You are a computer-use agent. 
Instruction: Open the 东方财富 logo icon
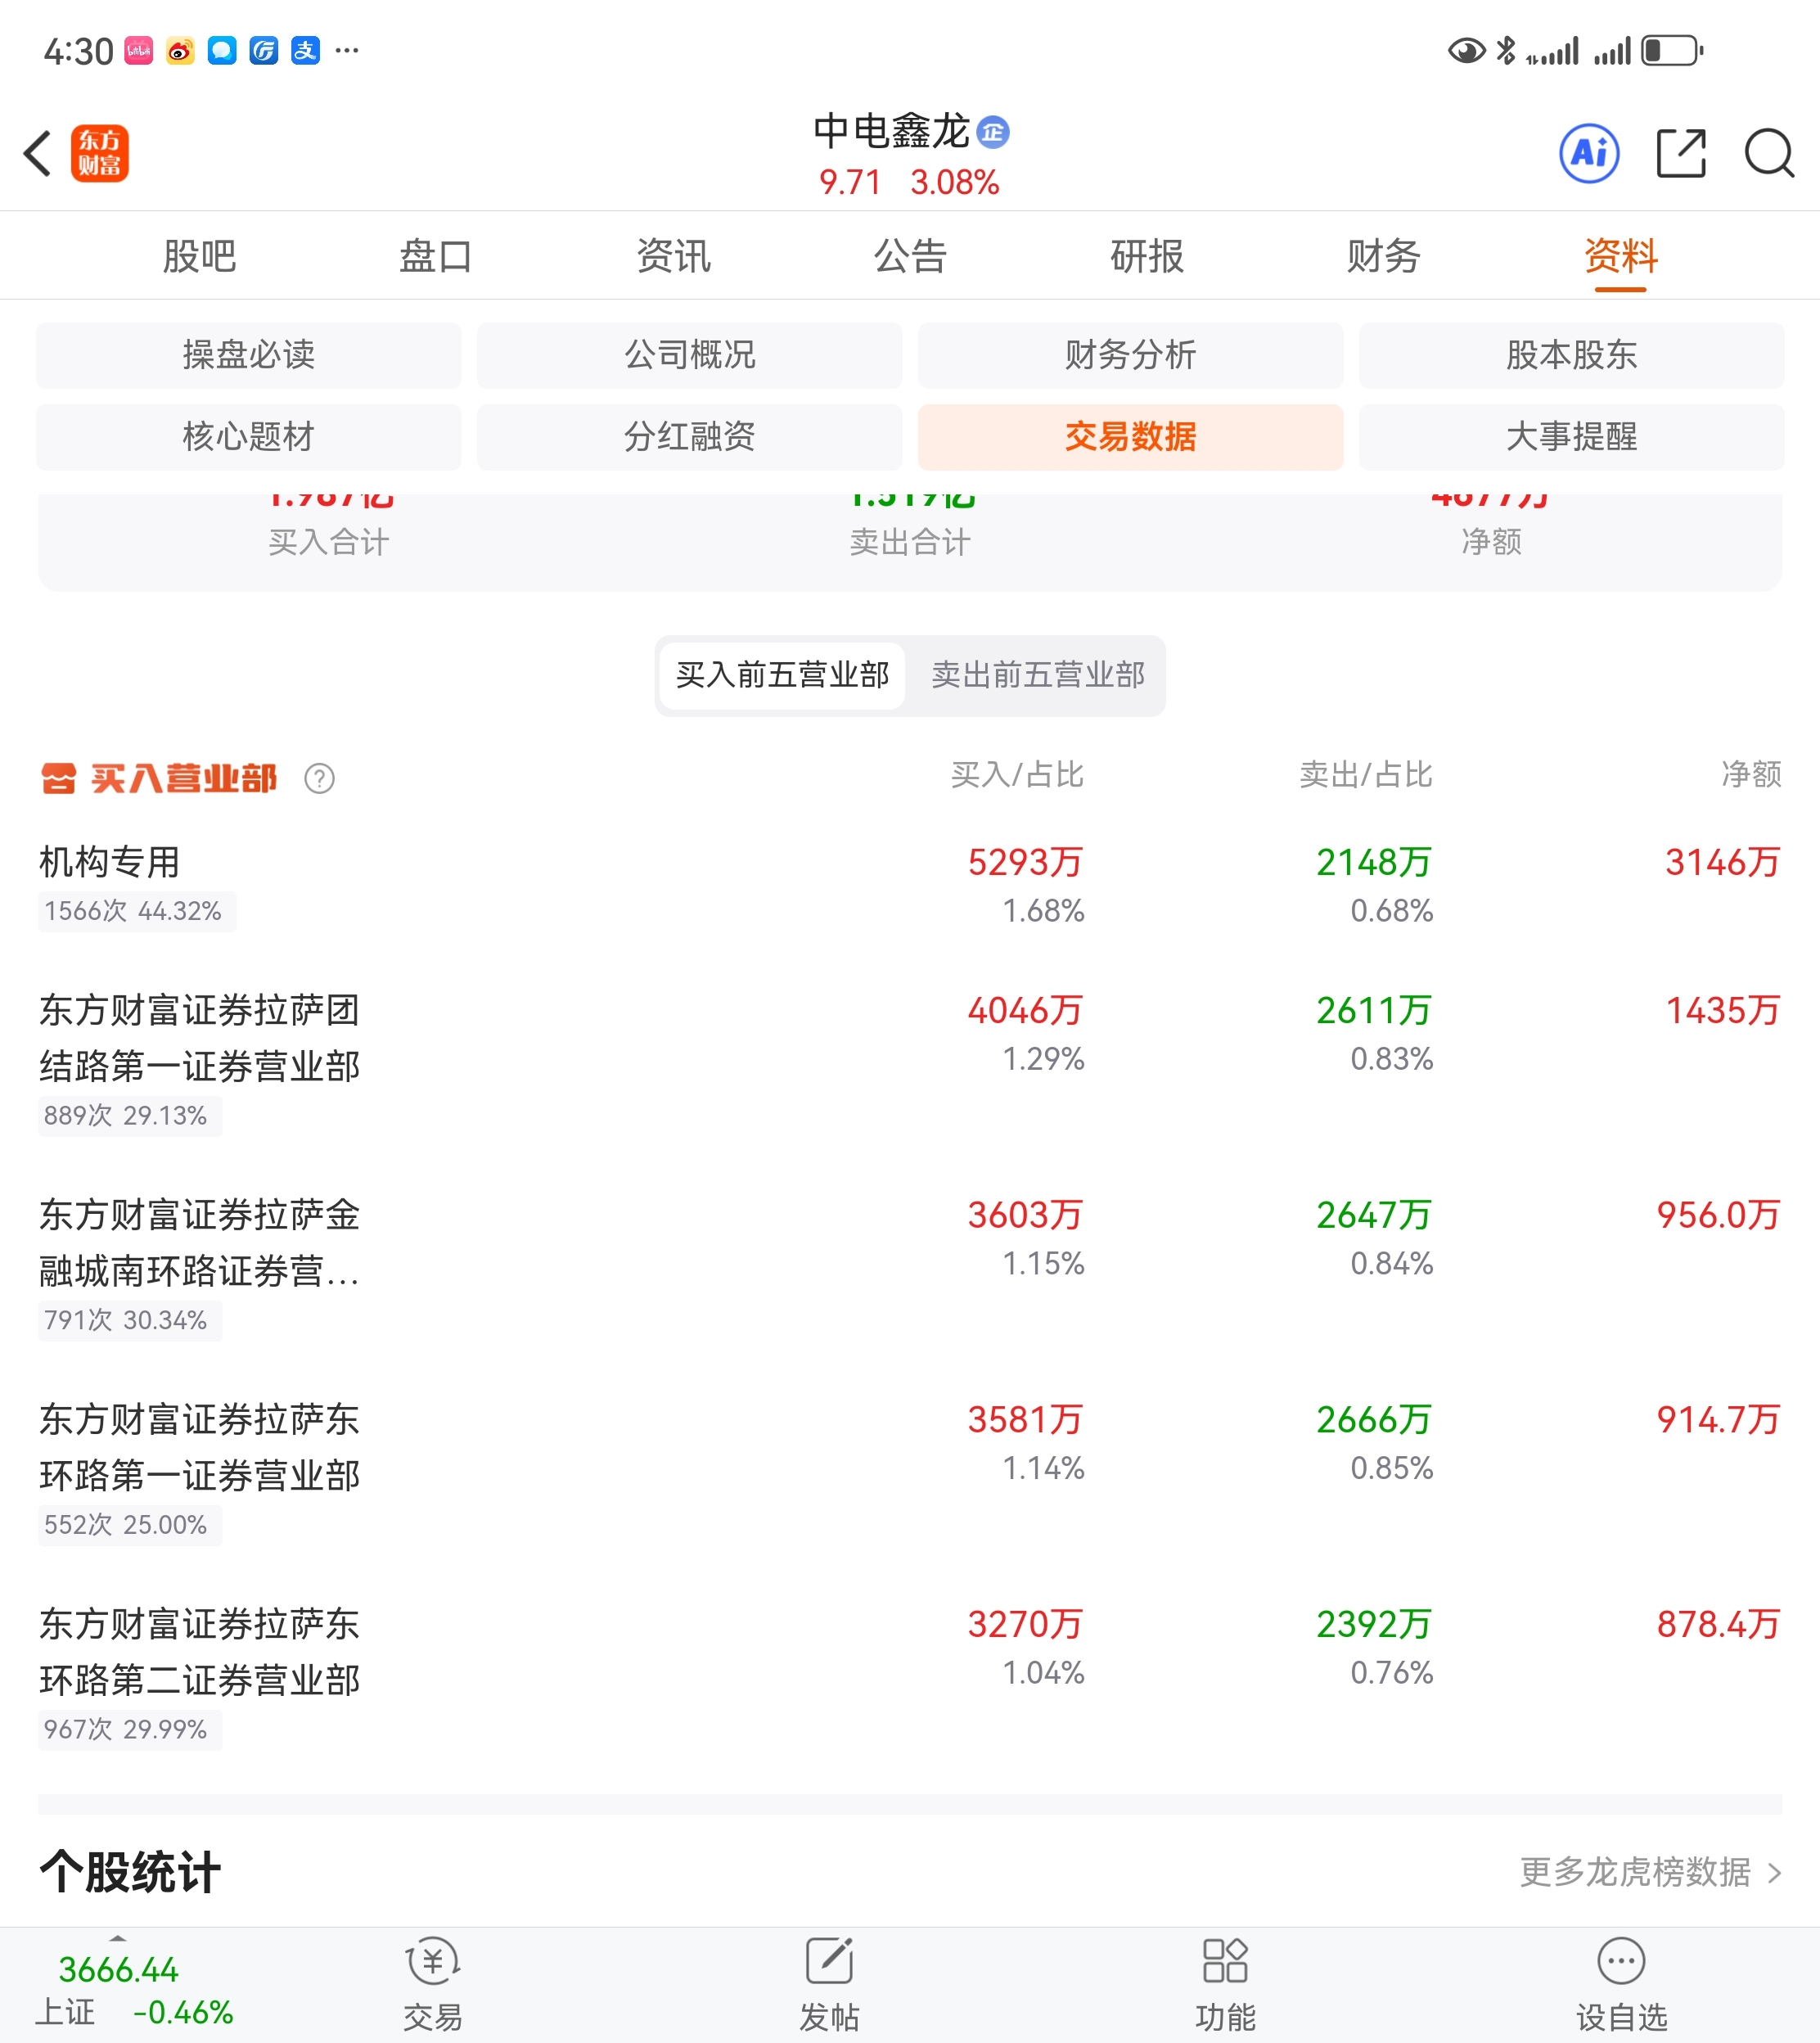coord(100,153)
